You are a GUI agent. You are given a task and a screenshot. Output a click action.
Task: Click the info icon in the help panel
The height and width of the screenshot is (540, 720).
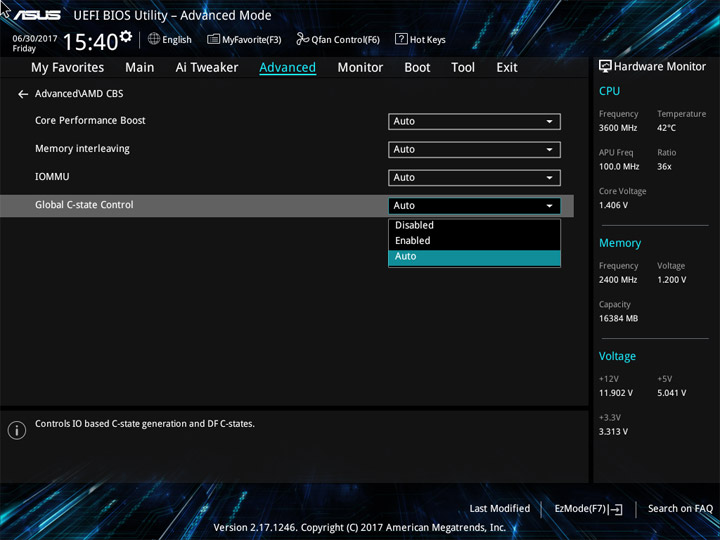point(17,430)
